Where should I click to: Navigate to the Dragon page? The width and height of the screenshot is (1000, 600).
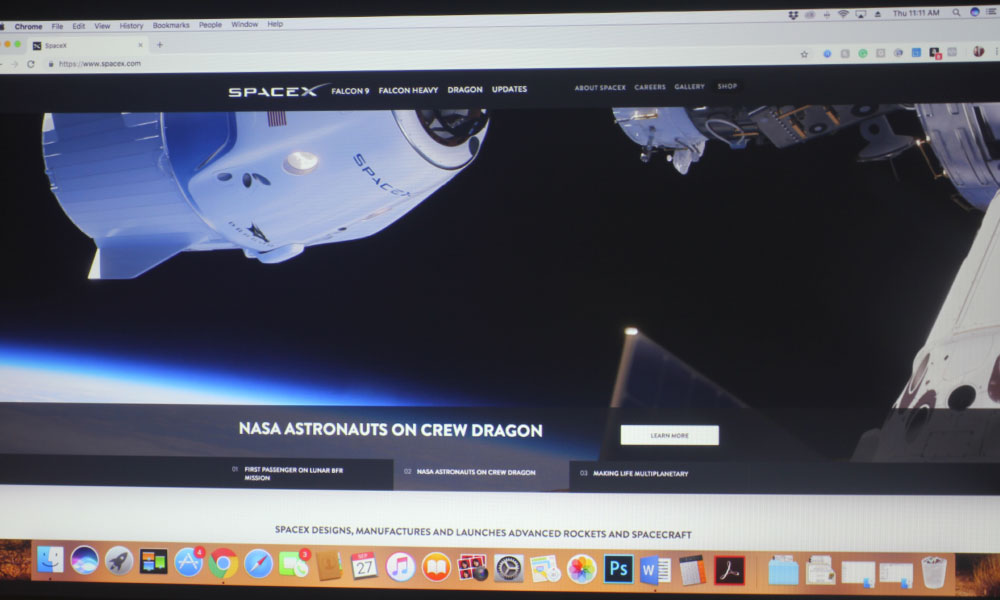[465, 89]
